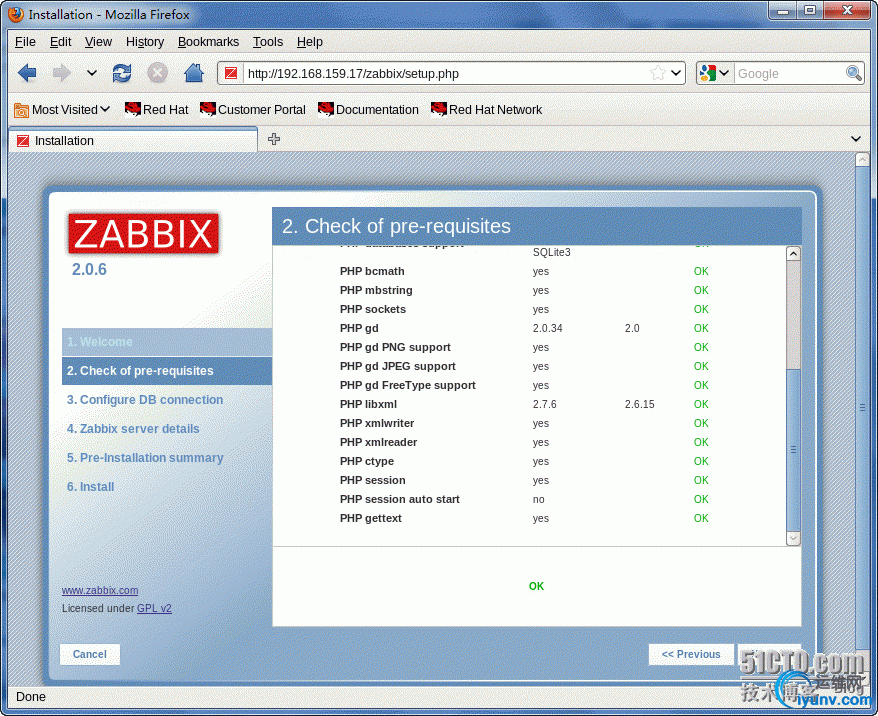Click the version number 2.0.6
This screenshot has height=716, width=878.
pyautogui.click(x=89, y=269)
